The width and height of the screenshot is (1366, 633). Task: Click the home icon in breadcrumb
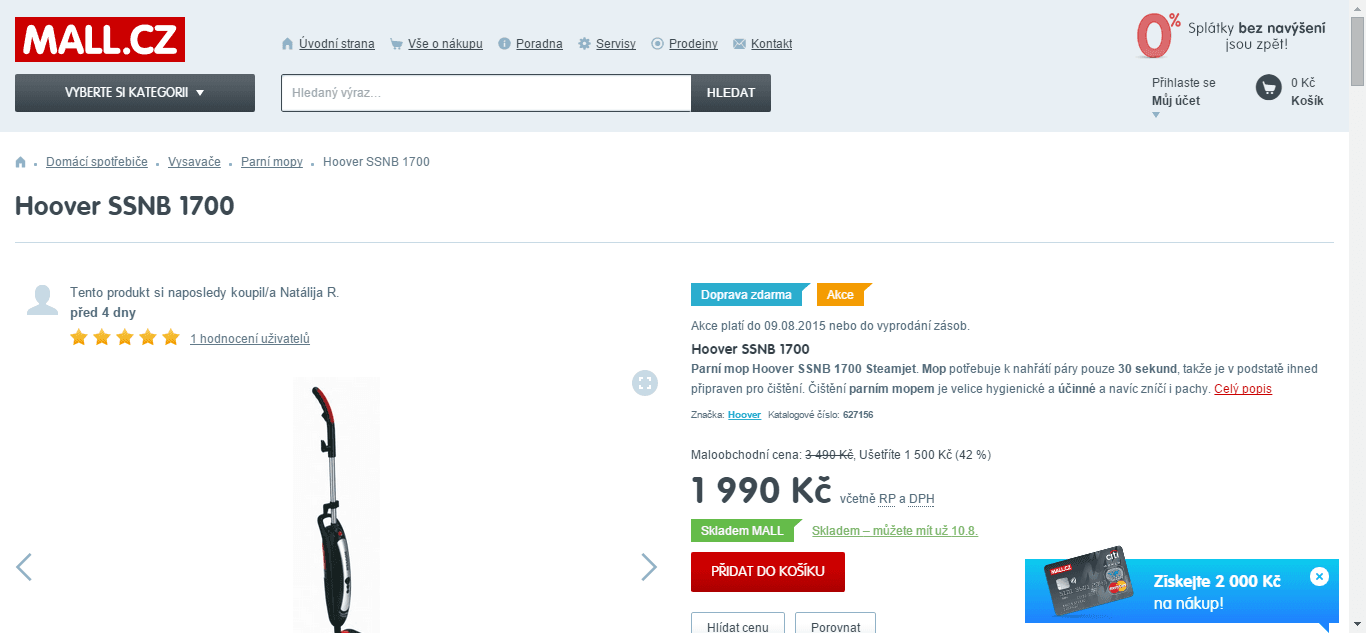(x=20, y=162)
